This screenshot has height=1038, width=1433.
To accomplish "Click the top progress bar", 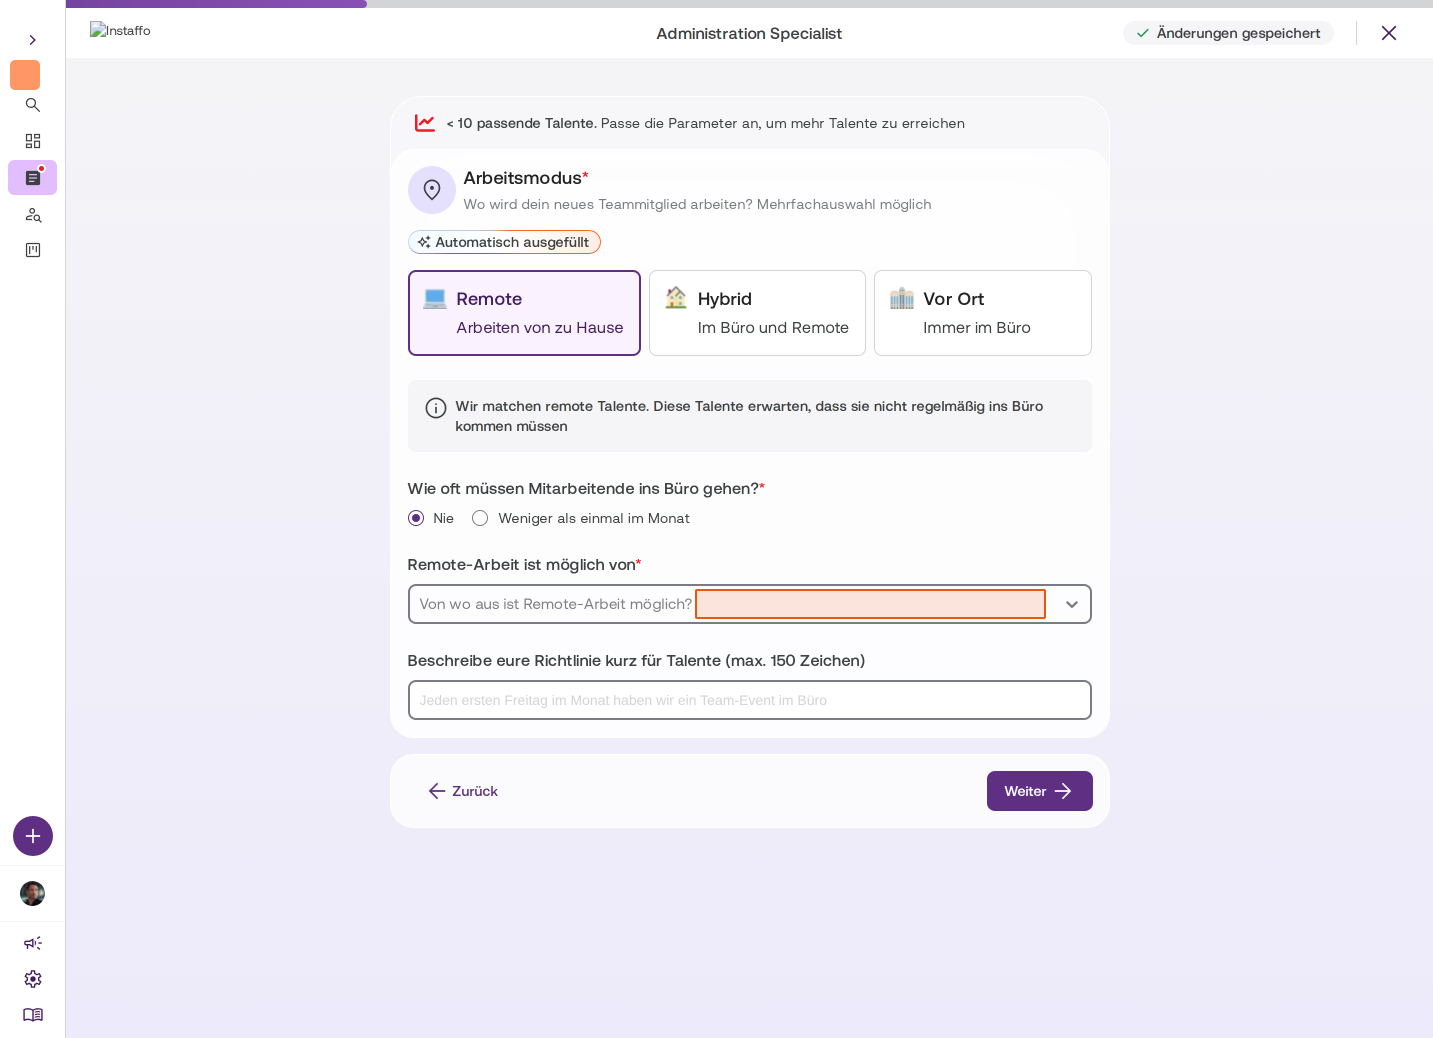I will 749,4.
